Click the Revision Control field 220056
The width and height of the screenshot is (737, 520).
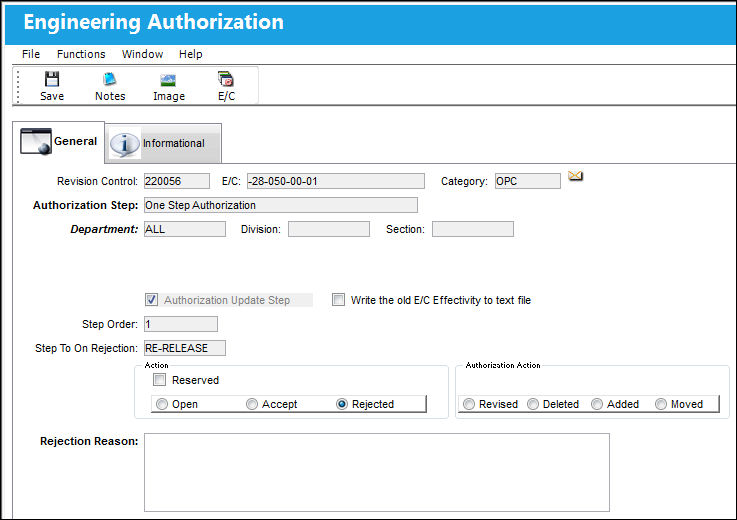point(177,181)
